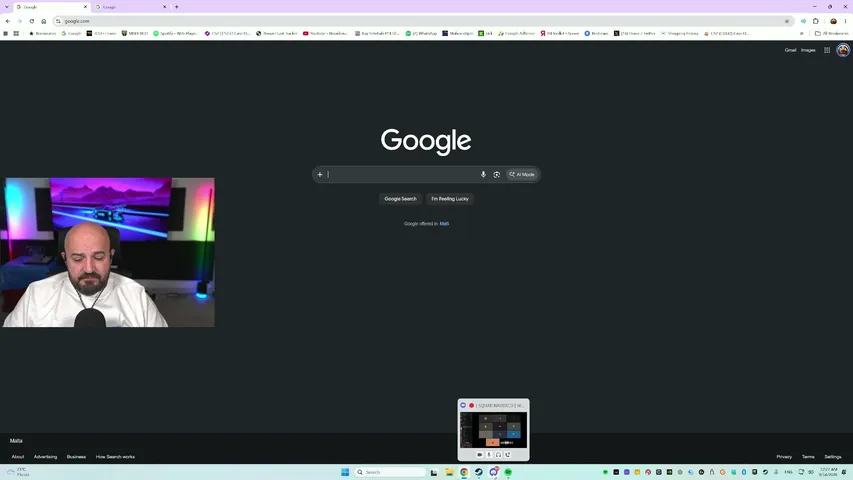Open the Gmail link

(790, 50)
